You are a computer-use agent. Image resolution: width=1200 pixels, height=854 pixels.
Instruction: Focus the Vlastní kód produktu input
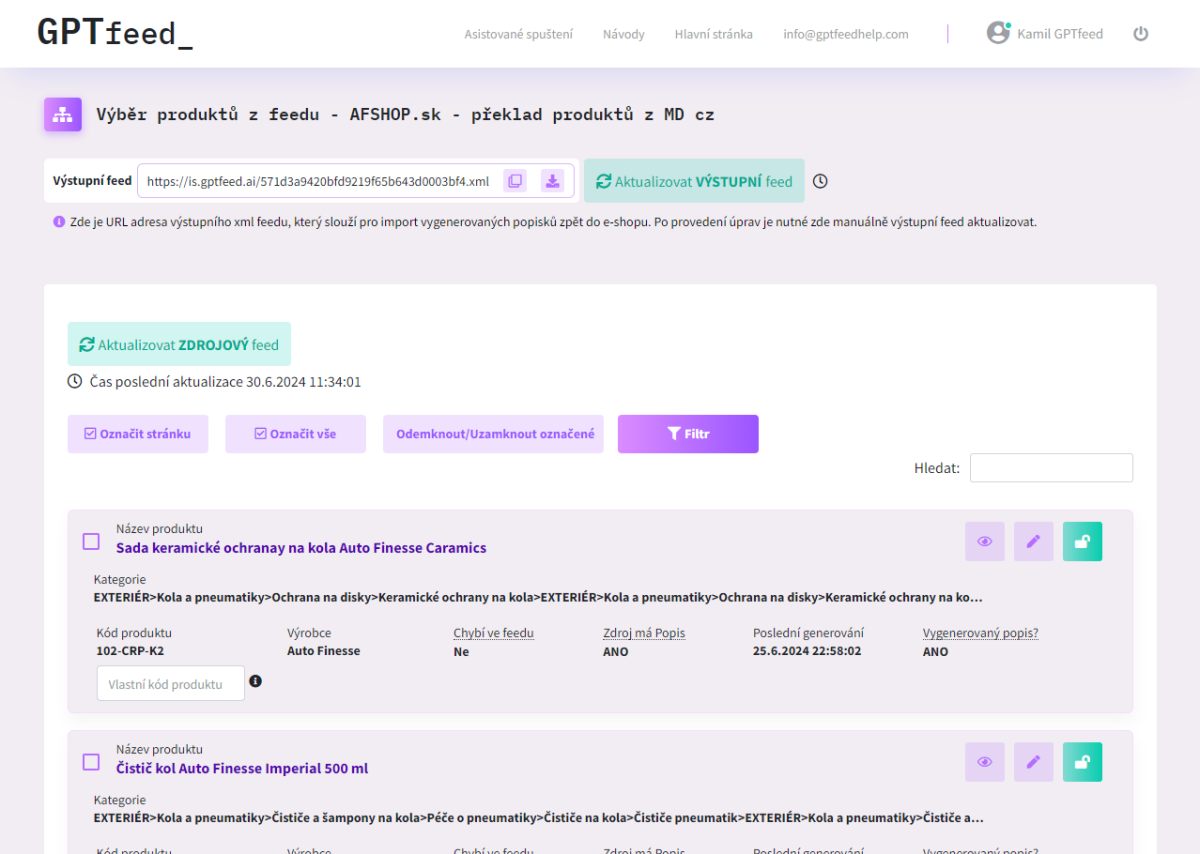(x=171, y=683)
